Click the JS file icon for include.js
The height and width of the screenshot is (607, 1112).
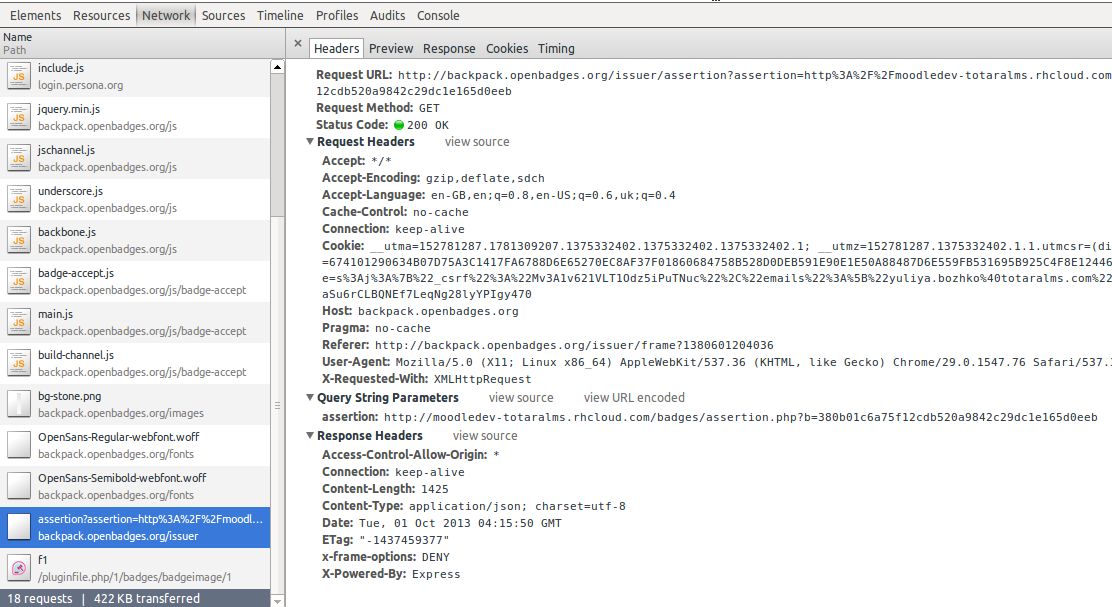coord(19,77)
